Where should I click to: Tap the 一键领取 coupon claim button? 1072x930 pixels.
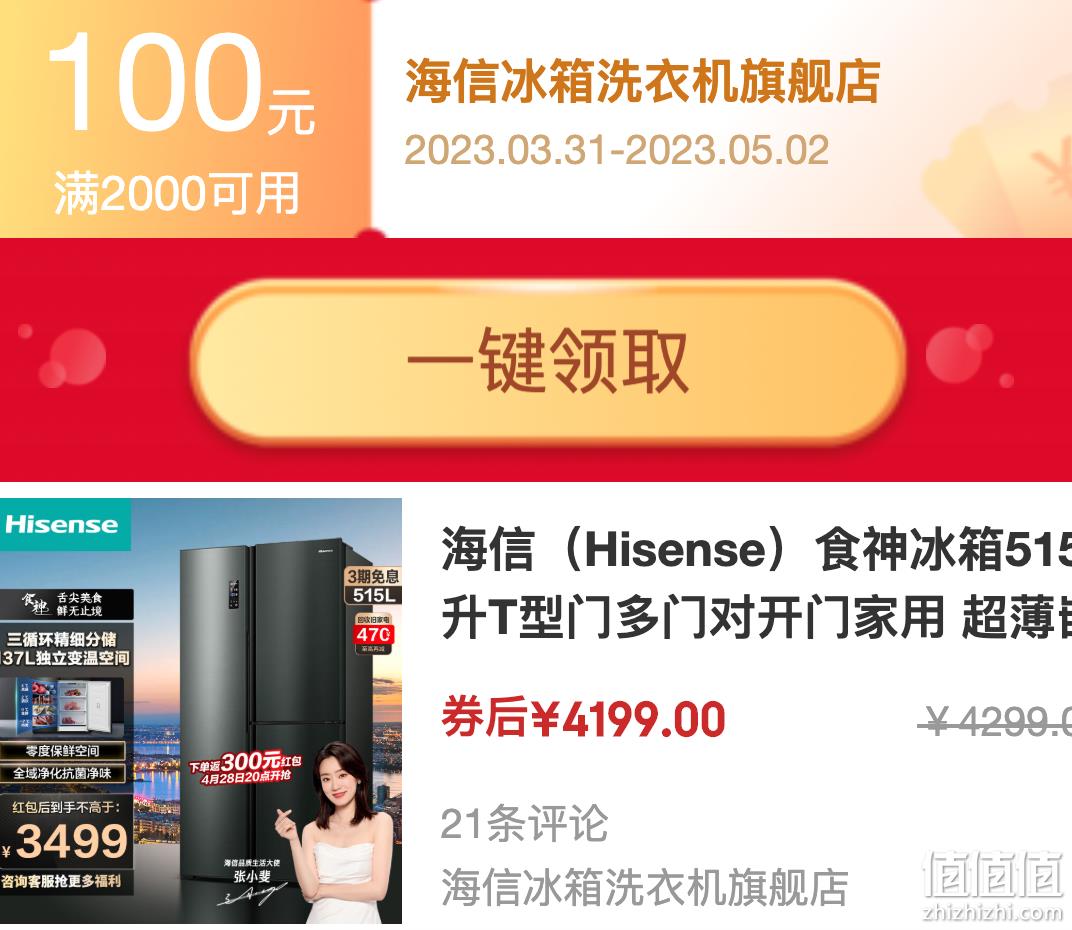[549, 361]
